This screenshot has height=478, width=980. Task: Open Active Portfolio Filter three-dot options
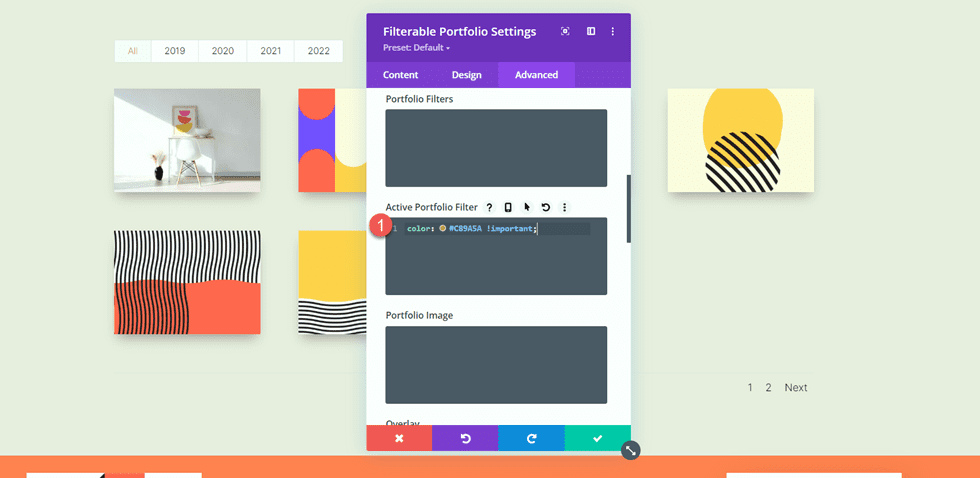pyautogui.click(x=564, y=207)
